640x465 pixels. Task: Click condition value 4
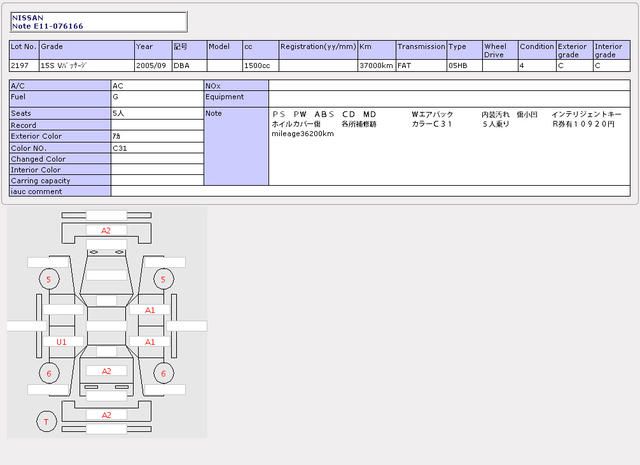537,66
